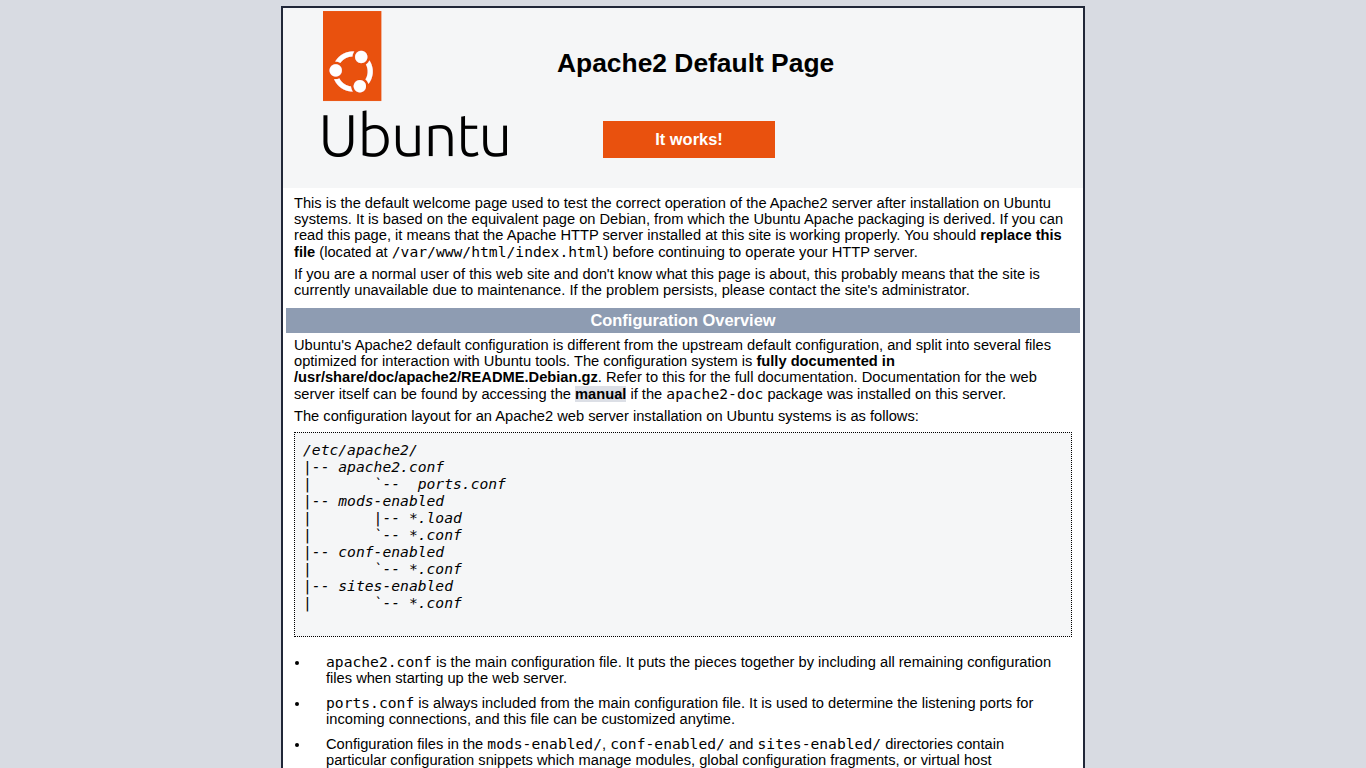Image resolution: width=1366 pixels, height=768 pixels.
Task: Click the black Ubuntu wordmark
Action: tap(415, 135)
